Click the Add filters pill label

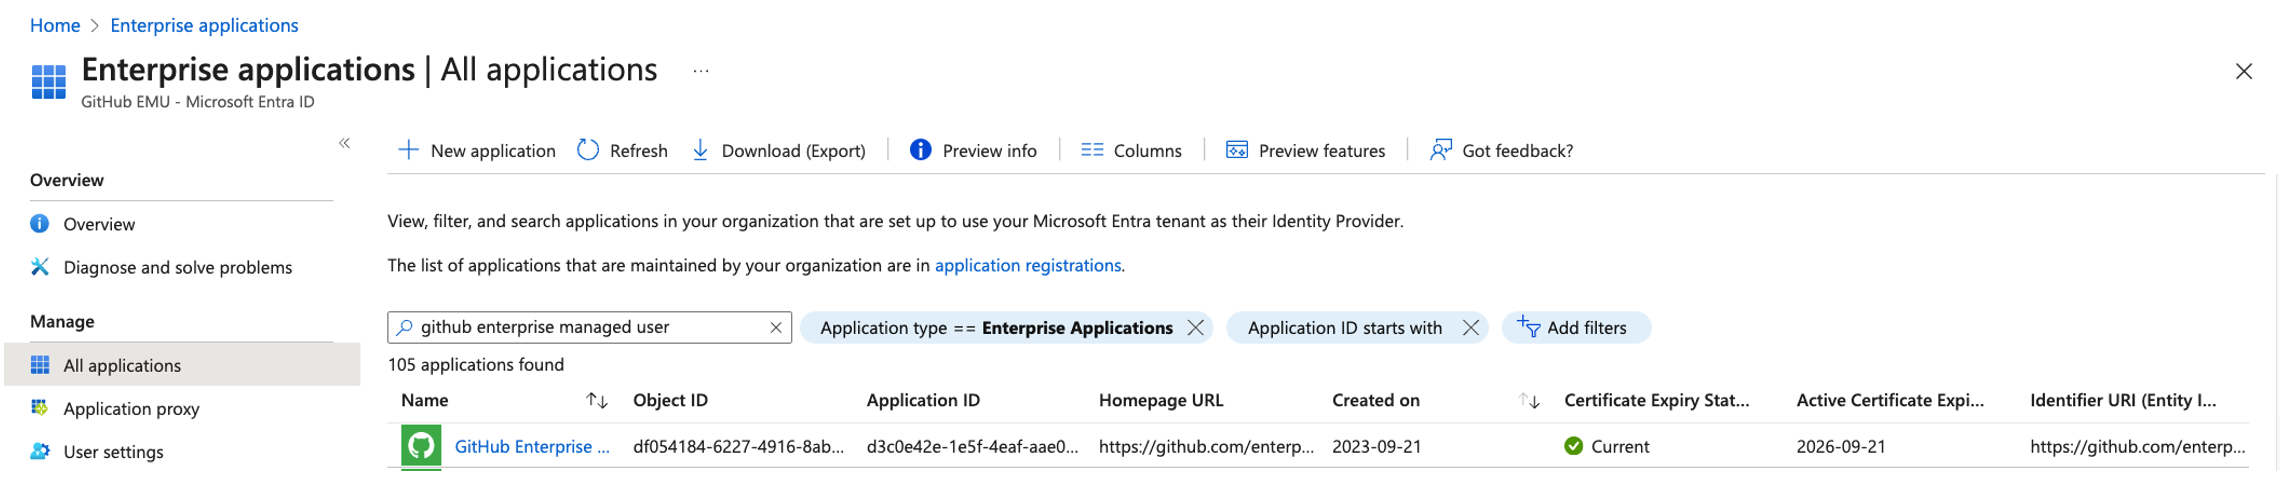(x=1586, y=328)
